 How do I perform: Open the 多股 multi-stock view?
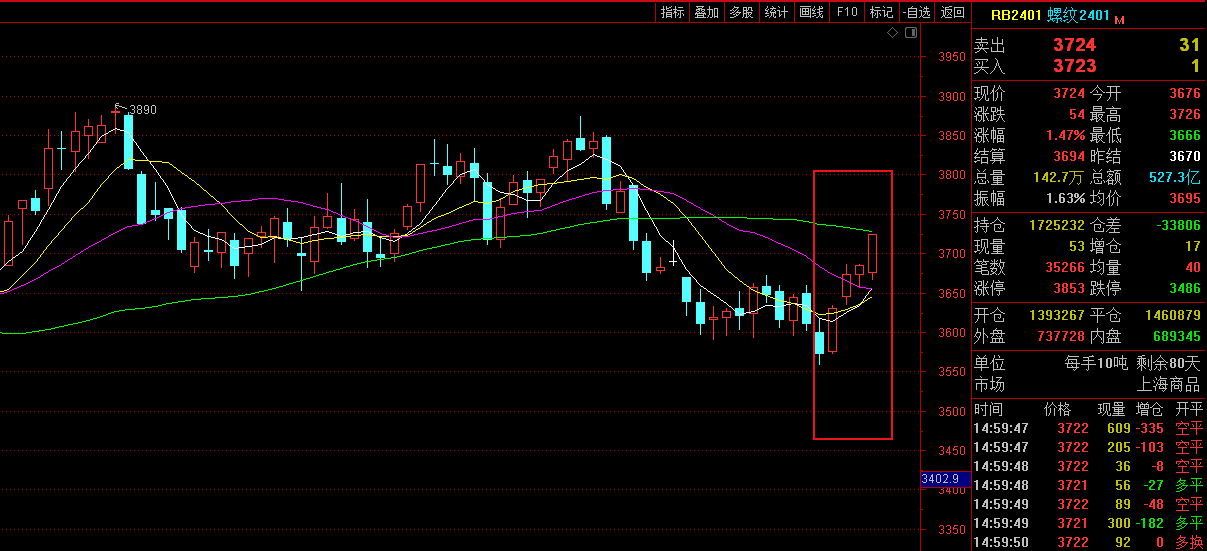[741, 12]
